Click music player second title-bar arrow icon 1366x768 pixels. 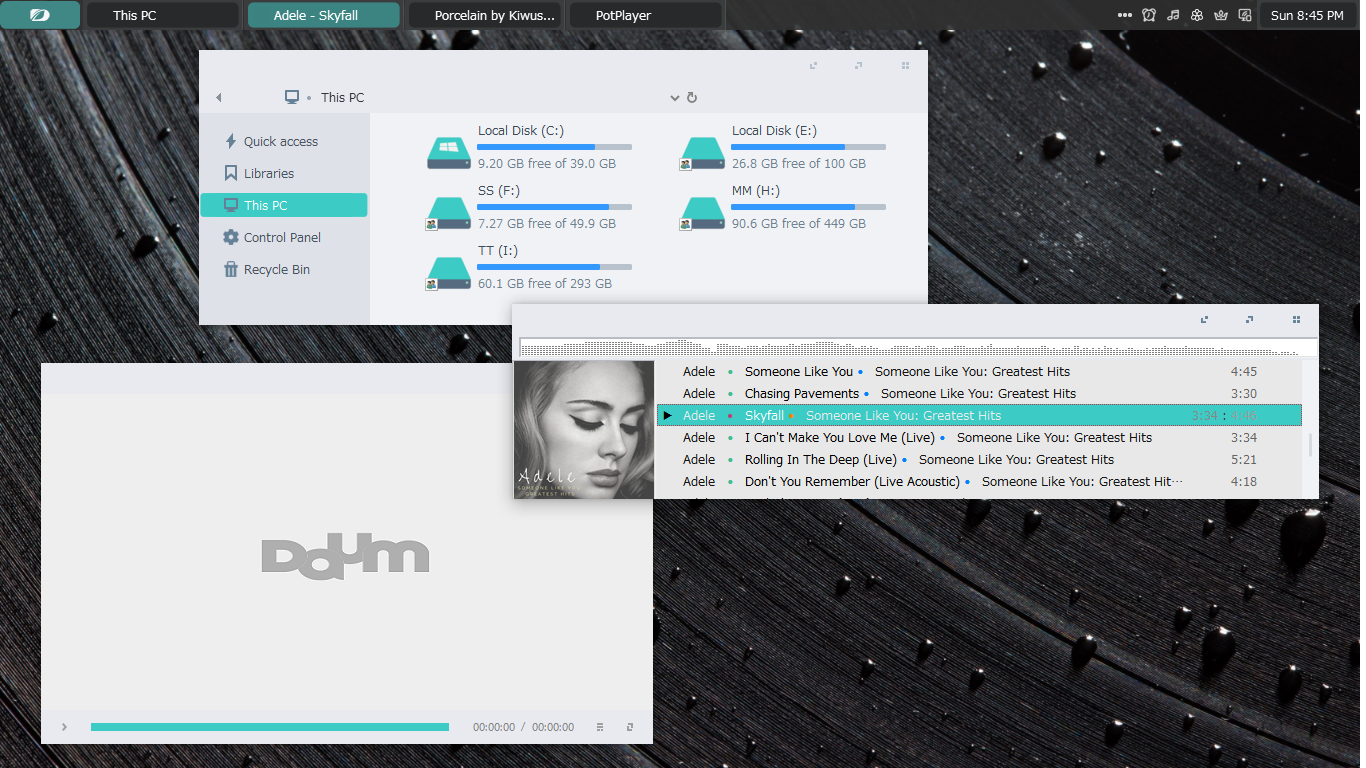1250,320
